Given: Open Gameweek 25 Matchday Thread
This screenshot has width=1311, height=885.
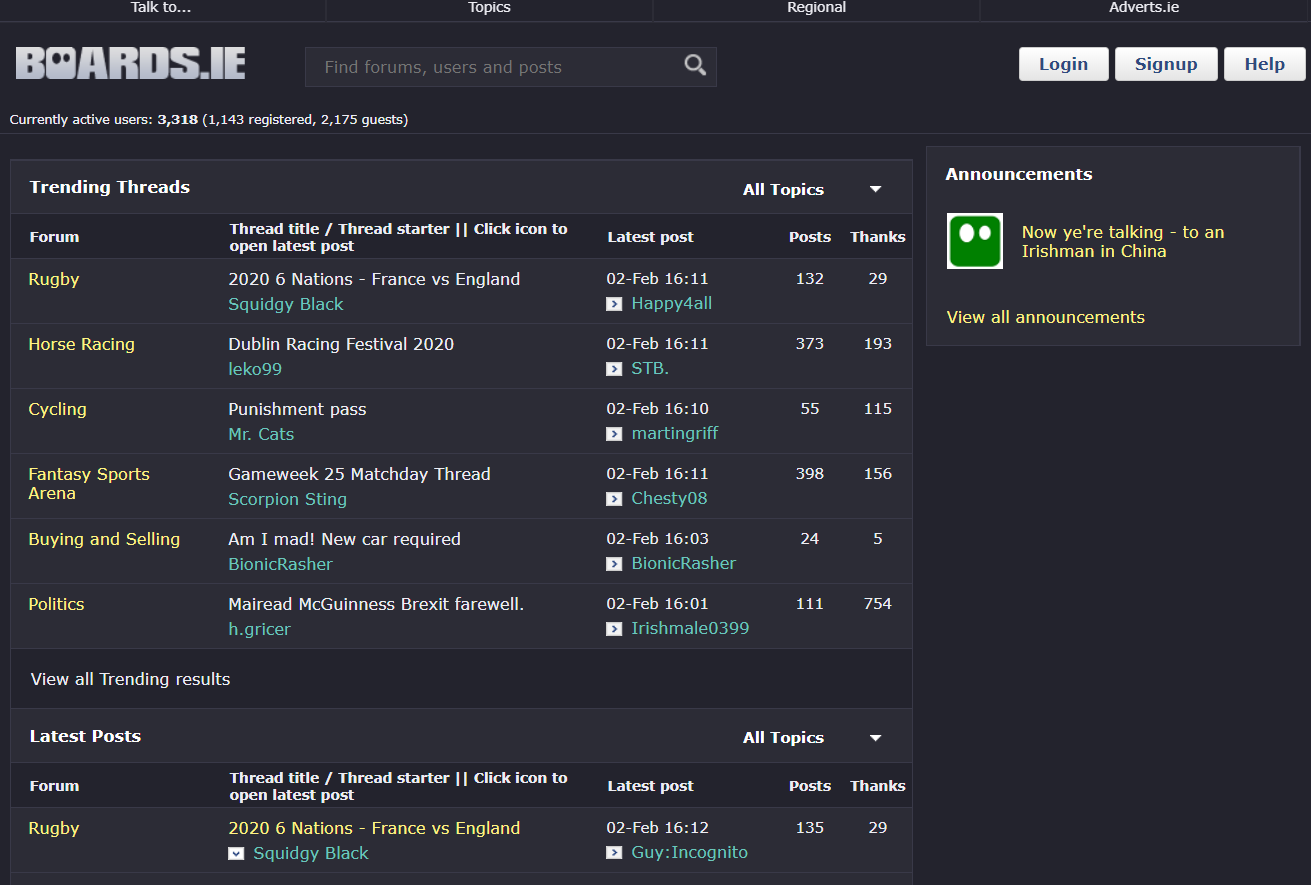Looking at the screenshot, I should pyautogui.click(x=359, y=474).
